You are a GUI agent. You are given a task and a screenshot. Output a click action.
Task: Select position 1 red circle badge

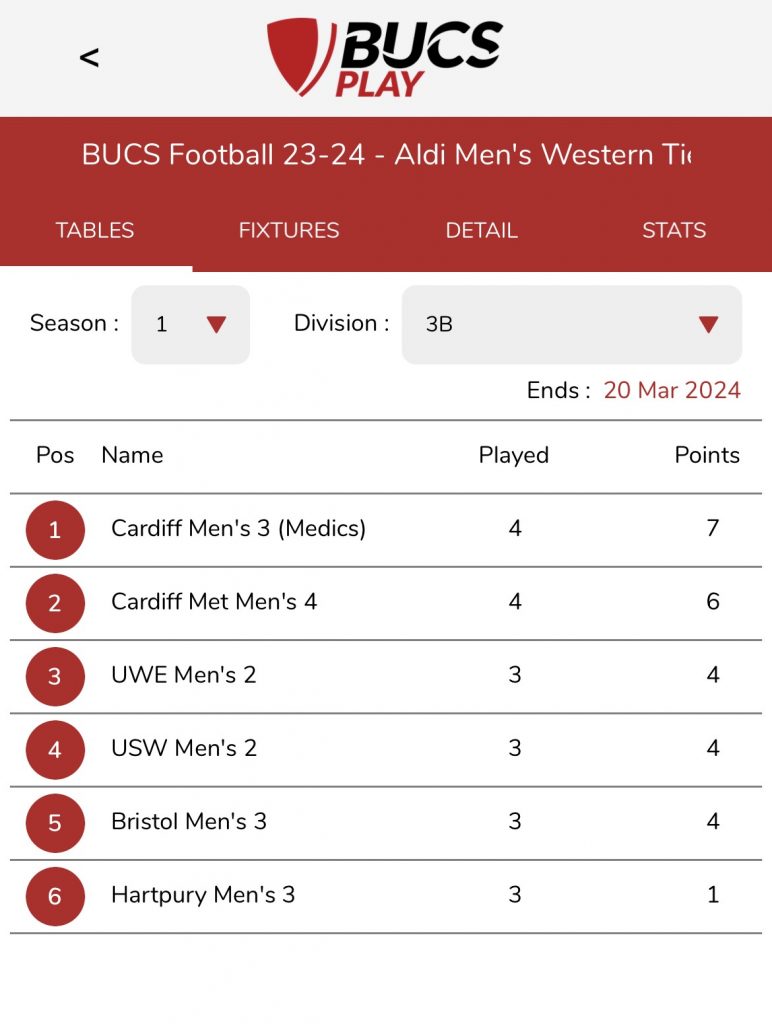(55, 530)
